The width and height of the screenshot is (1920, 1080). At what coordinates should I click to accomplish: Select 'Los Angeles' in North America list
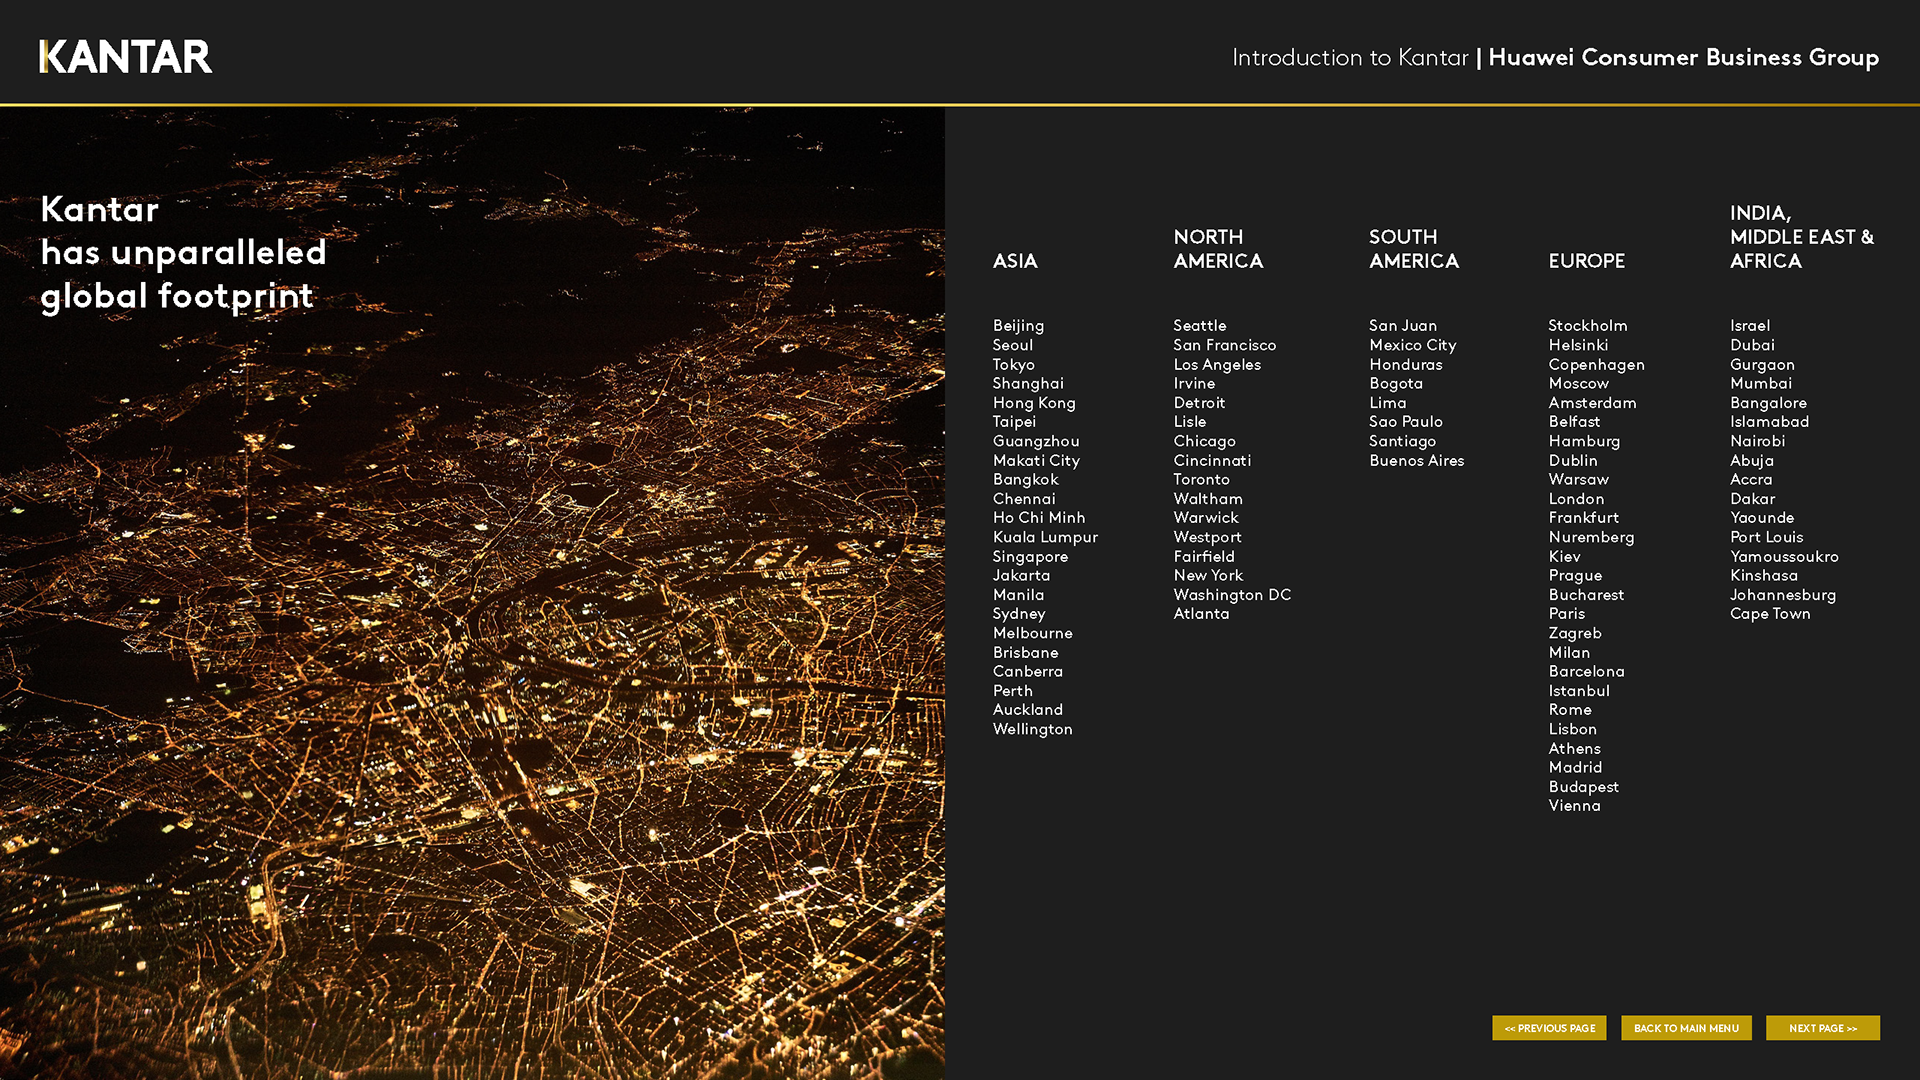[x=1217, y=365]
